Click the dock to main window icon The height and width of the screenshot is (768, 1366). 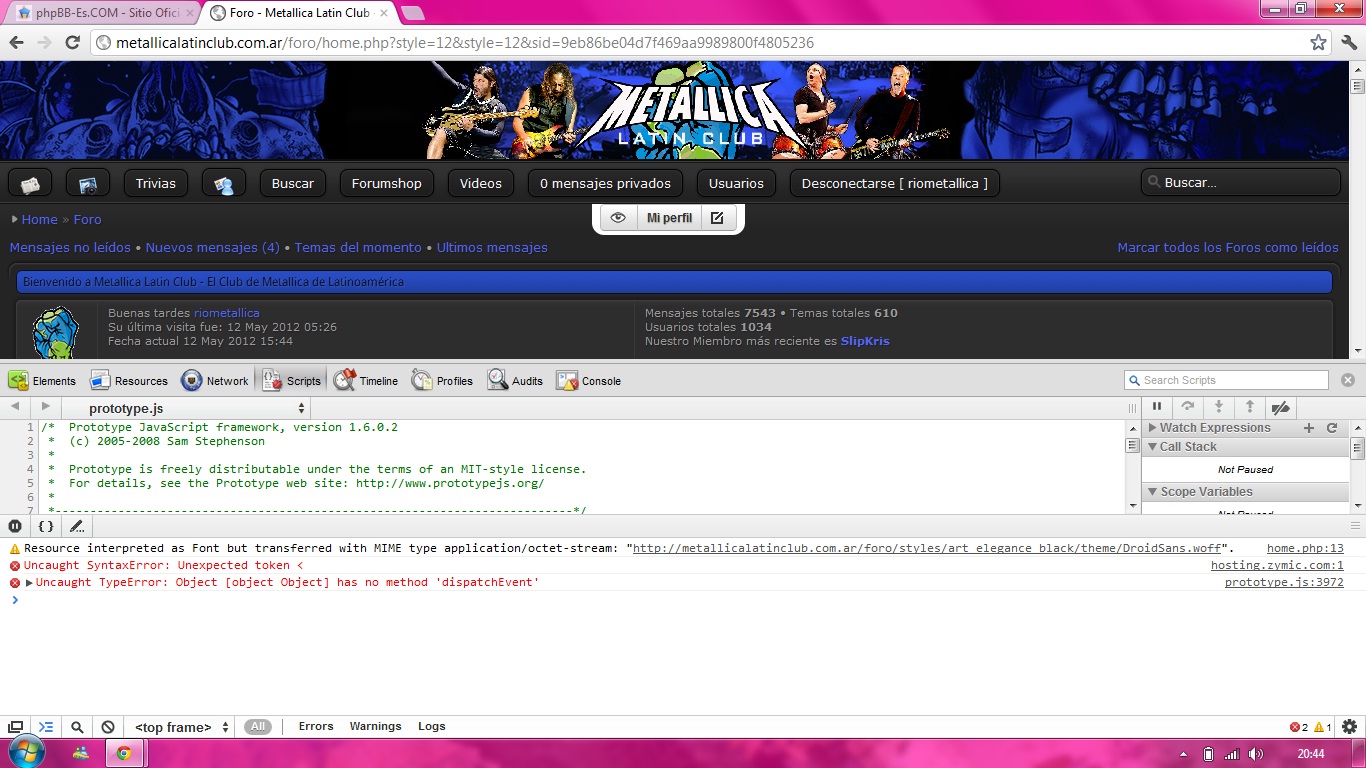[x=15, y=727]
